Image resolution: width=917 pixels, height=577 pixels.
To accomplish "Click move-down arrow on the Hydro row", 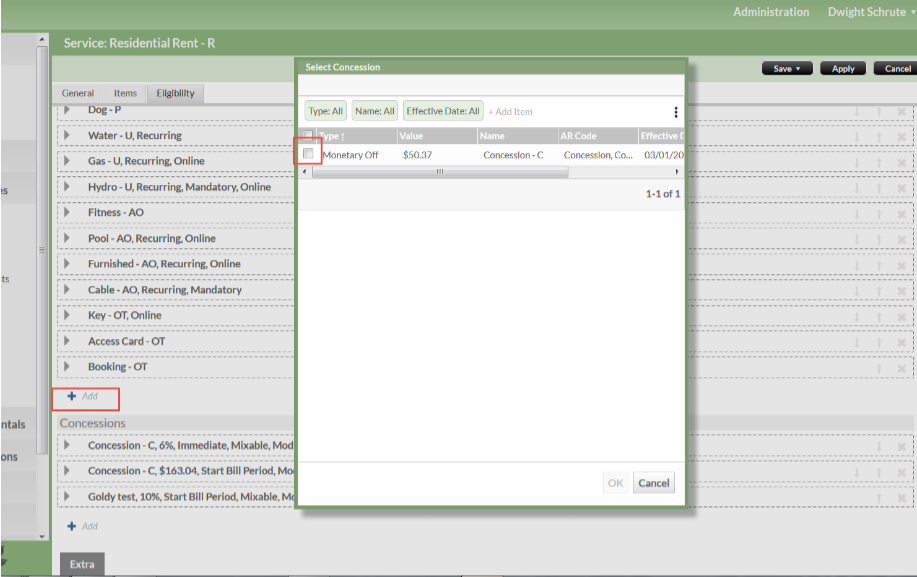I will pyautogui.click(x=857, y=188).
